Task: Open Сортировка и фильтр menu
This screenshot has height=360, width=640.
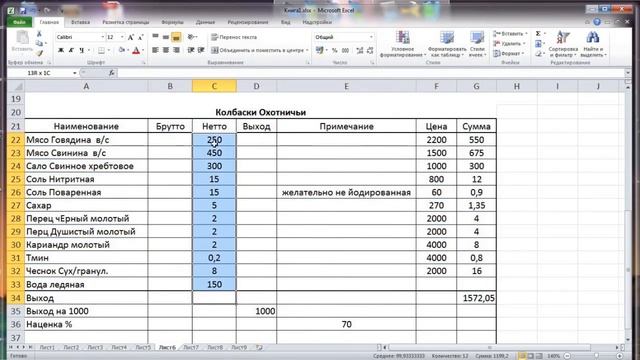Action: tap(563, 44)
